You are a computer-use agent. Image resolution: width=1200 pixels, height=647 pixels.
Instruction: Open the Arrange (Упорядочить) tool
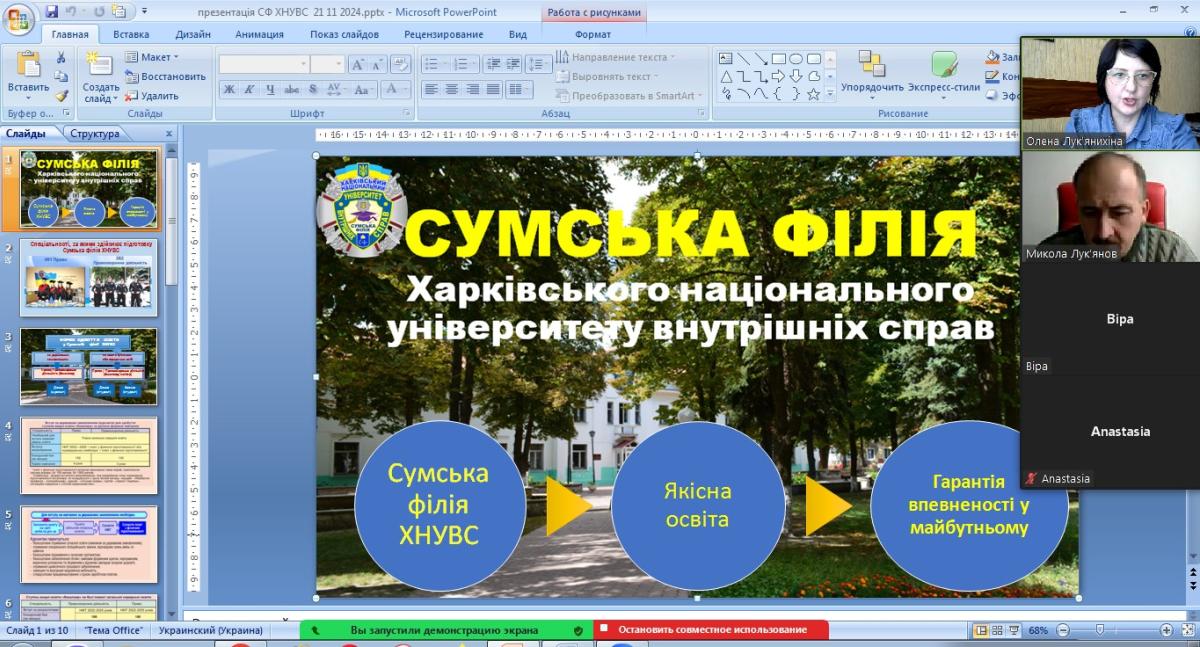coord(872,75)
